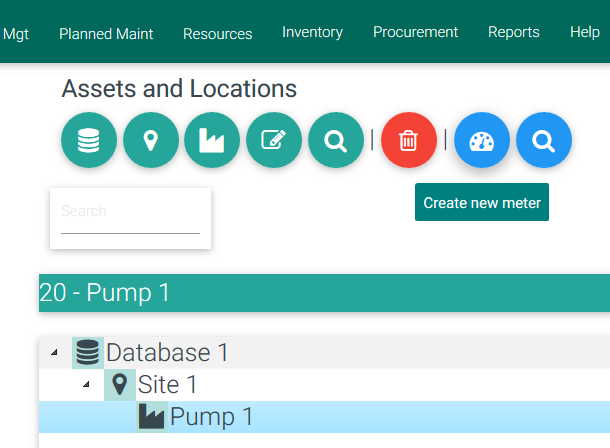
Task: Click the teal database stack toolbar button
Action: pos(89,140)
